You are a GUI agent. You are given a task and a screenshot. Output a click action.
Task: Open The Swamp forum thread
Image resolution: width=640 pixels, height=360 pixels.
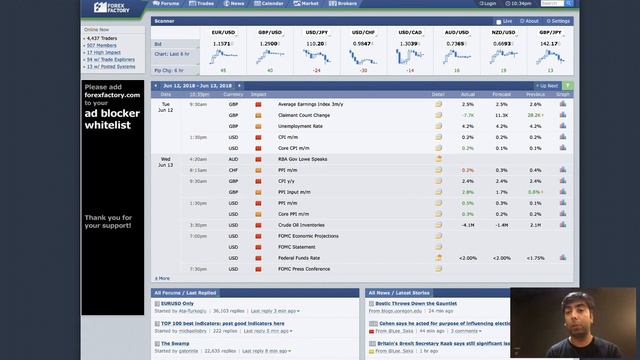(175, 343)
